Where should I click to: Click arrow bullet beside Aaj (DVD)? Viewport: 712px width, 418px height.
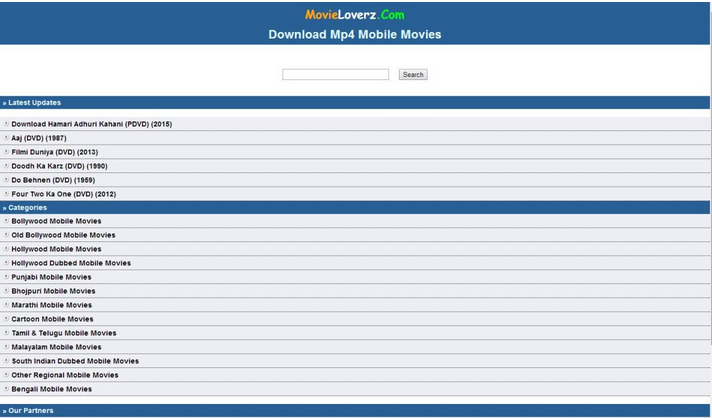pos(6,138)
